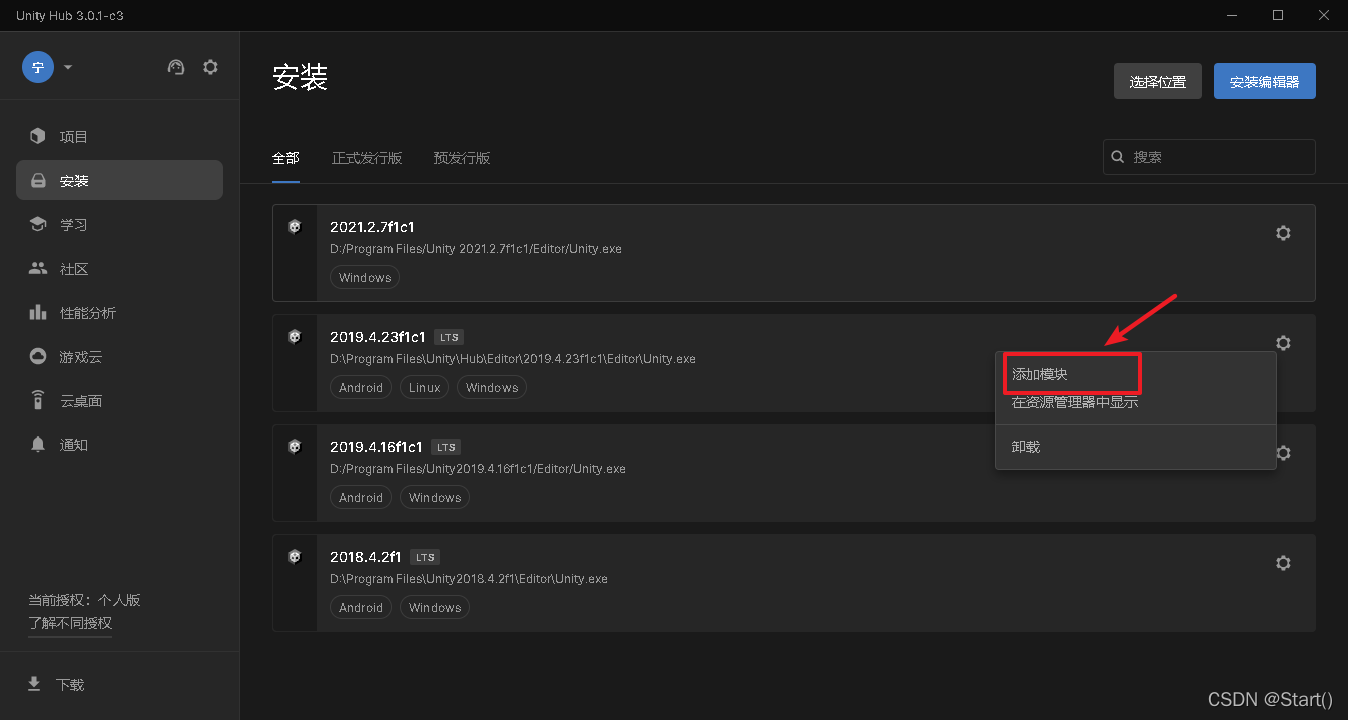Click Unity logo icon of 2018.4.2f1
Image resolution: width=1348 pixels, height=720 pixels.
295,557
